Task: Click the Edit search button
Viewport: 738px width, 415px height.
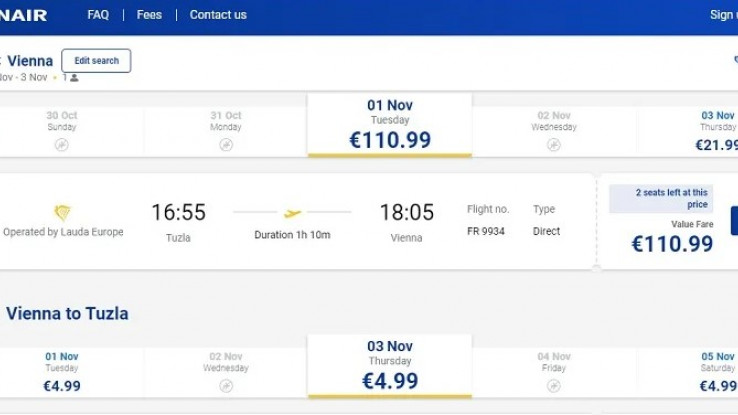Action: tap(96, 61)
